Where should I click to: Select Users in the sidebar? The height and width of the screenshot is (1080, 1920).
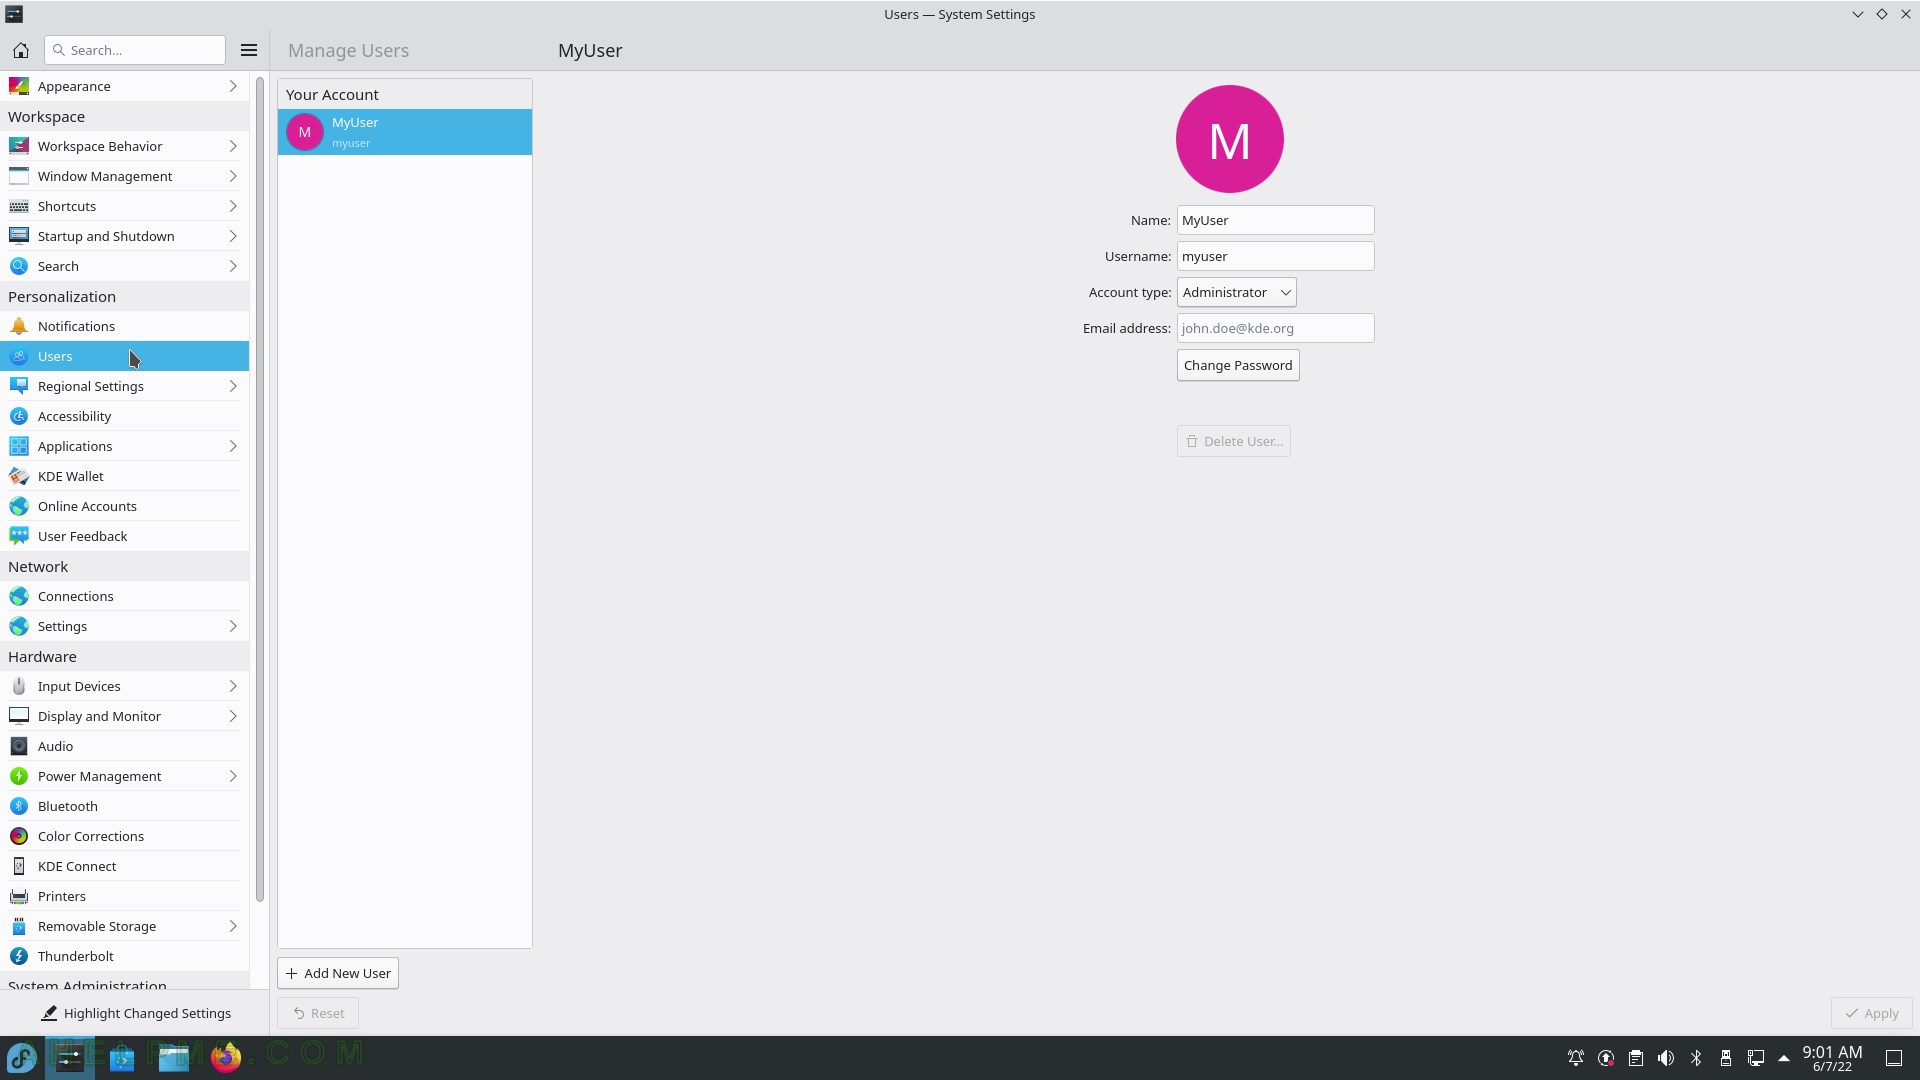click(124, 356)
